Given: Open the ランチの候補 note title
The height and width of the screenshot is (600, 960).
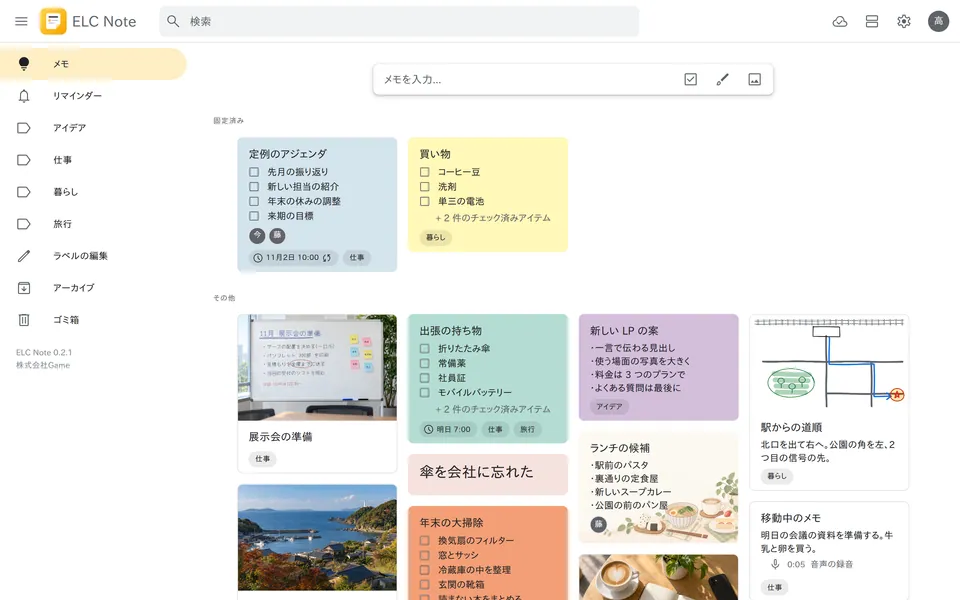Looking at the screenshot, I should (620, 448).
